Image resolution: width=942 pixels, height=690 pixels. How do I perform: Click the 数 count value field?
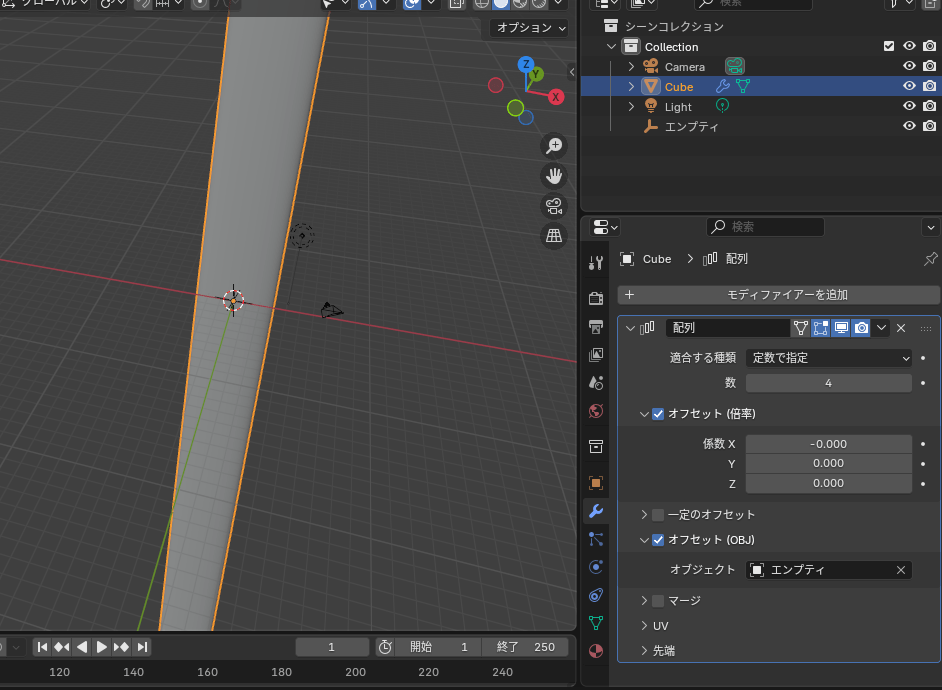coord(829,383)
